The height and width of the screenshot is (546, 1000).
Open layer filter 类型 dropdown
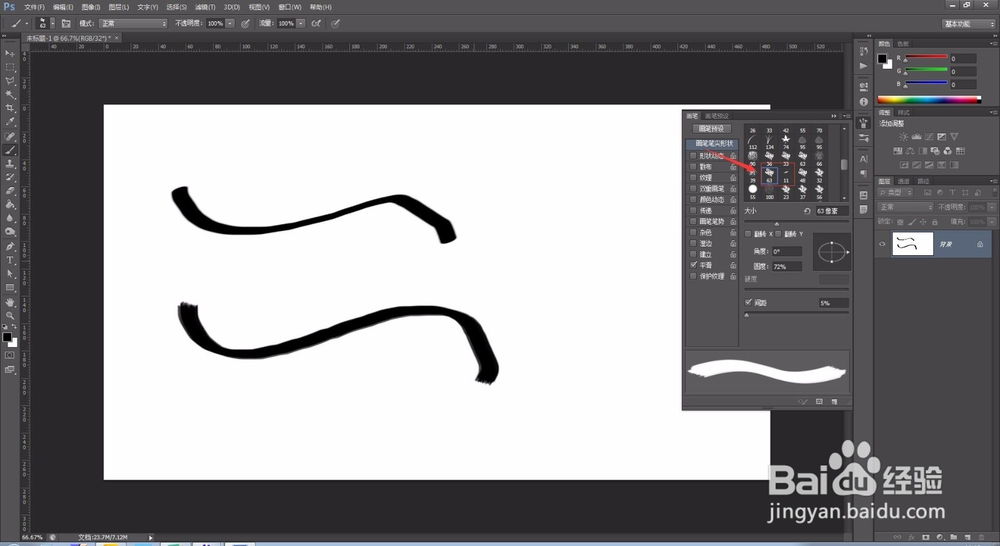tap(897, 193)
